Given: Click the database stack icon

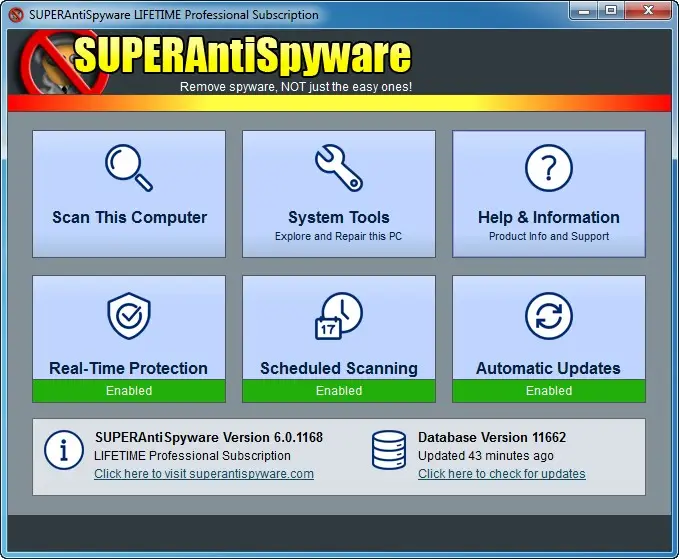Looking at the screenshot, I should tap(389, 450).
